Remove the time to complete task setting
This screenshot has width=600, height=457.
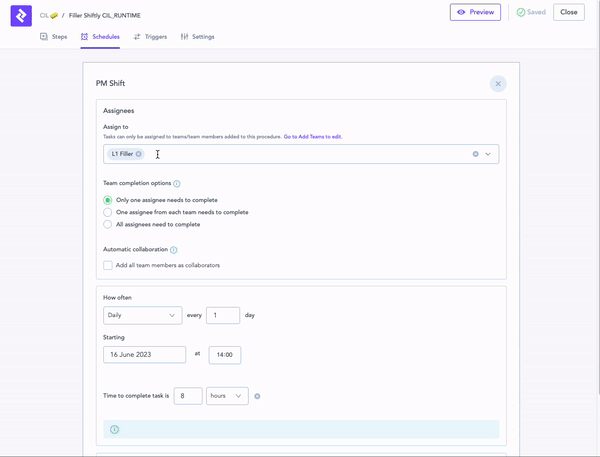coord(257,396)
